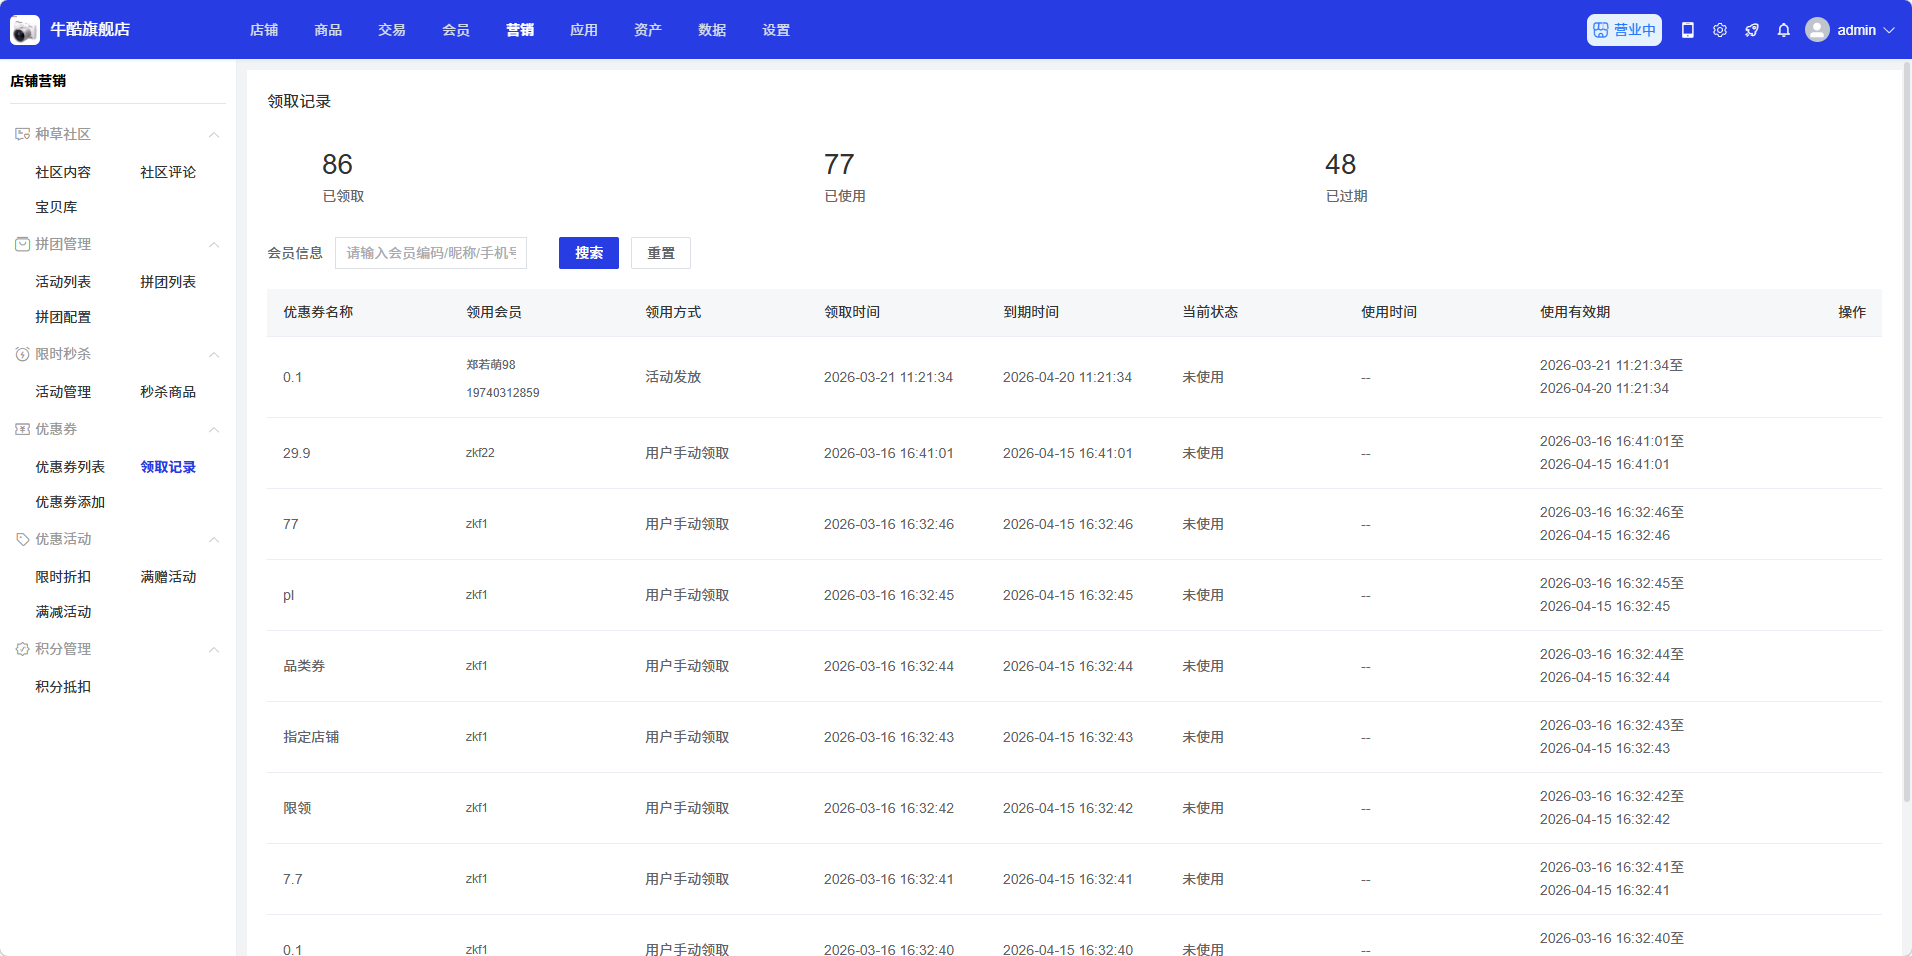
Task: Open the admin account dropdown arrow
Action: click(1889, 30)
